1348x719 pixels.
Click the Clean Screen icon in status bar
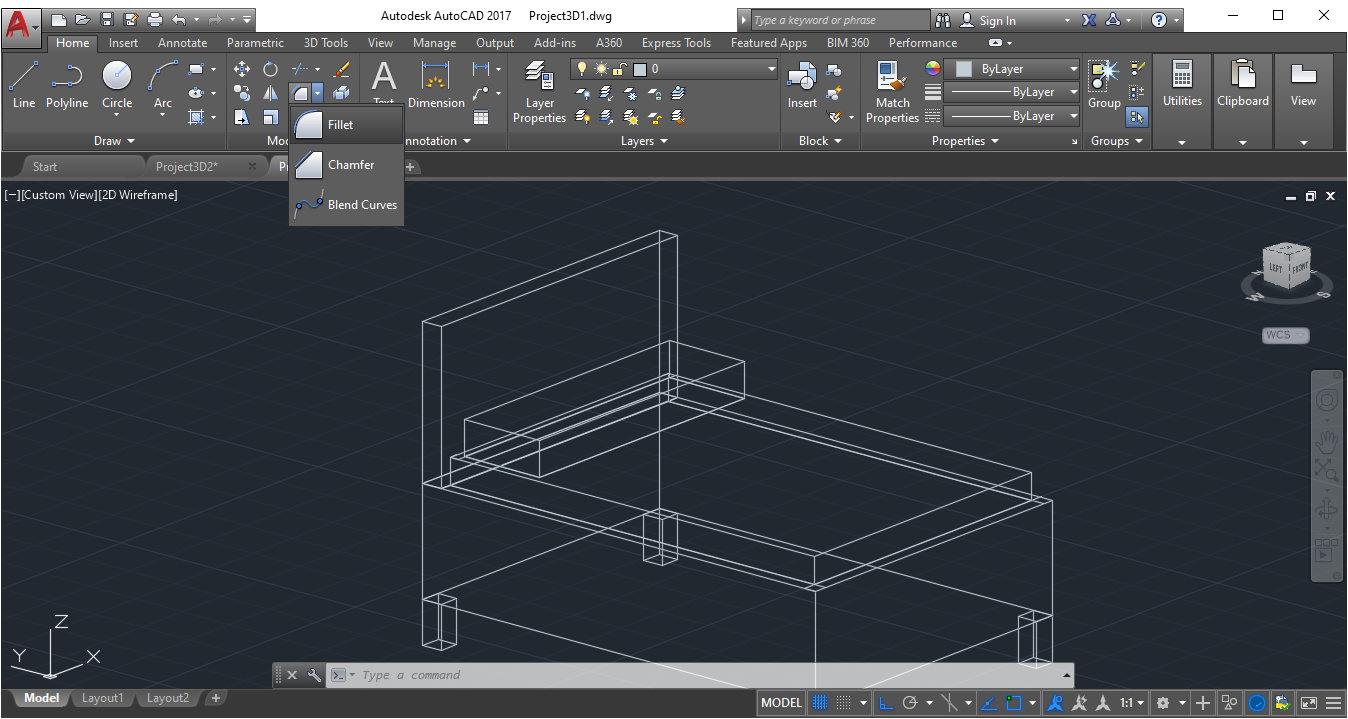point(1308,703)
